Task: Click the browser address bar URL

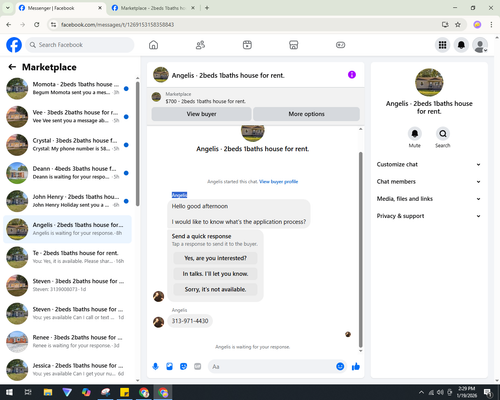Action: (x=117, y=25)
